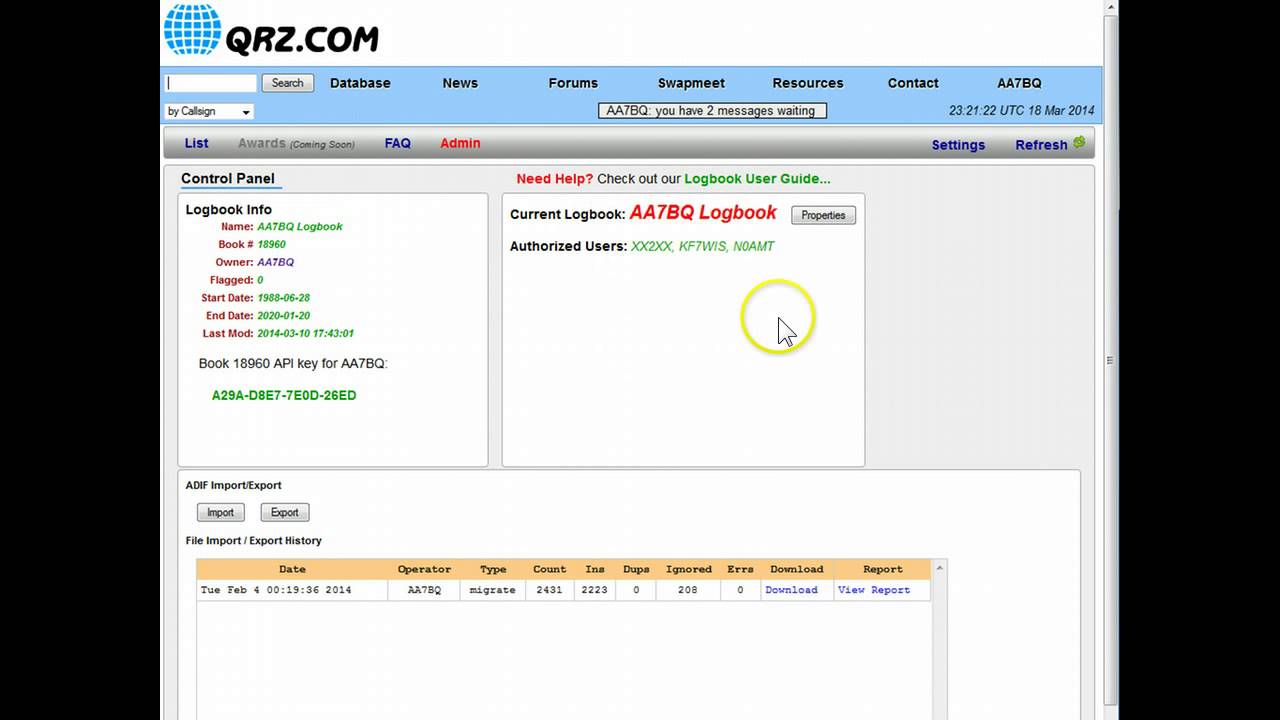Click the Properties button
Viewport: 1280px width, 720px height.
click(823, 215)
